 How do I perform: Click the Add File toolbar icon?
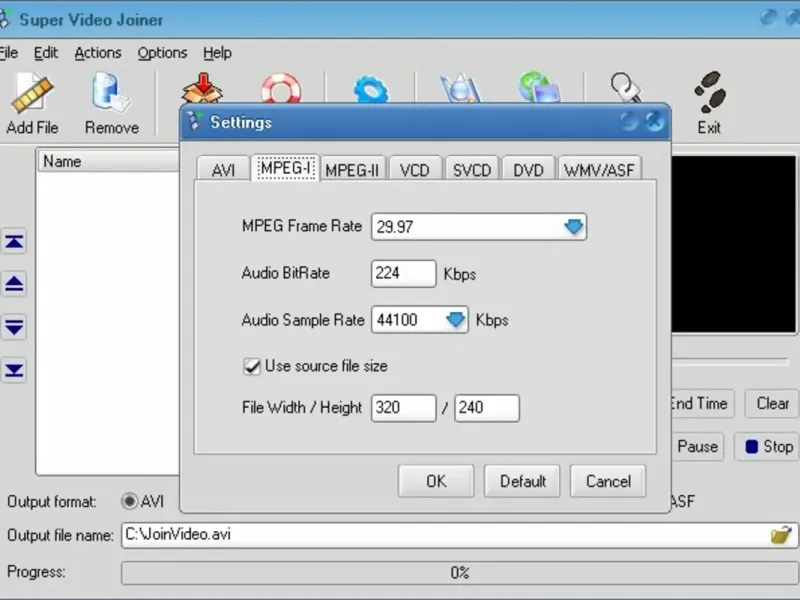32,93
